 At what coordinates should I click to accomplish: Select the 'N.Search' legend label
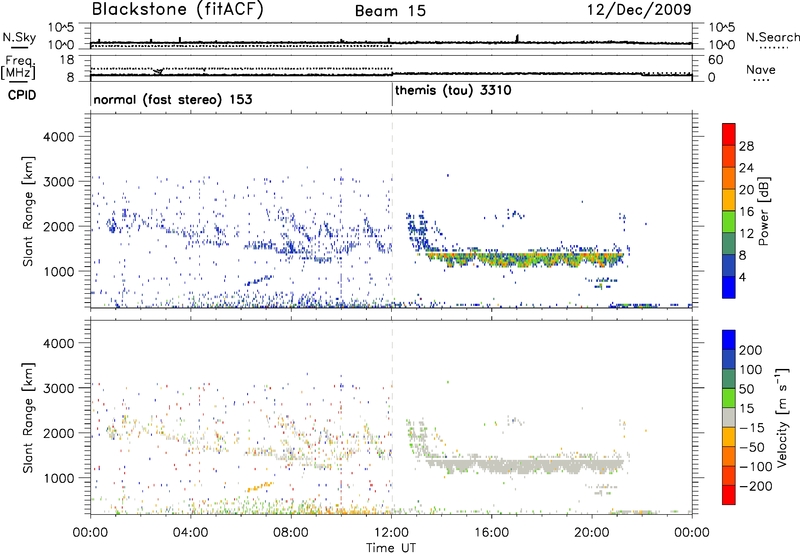[772, 37]
